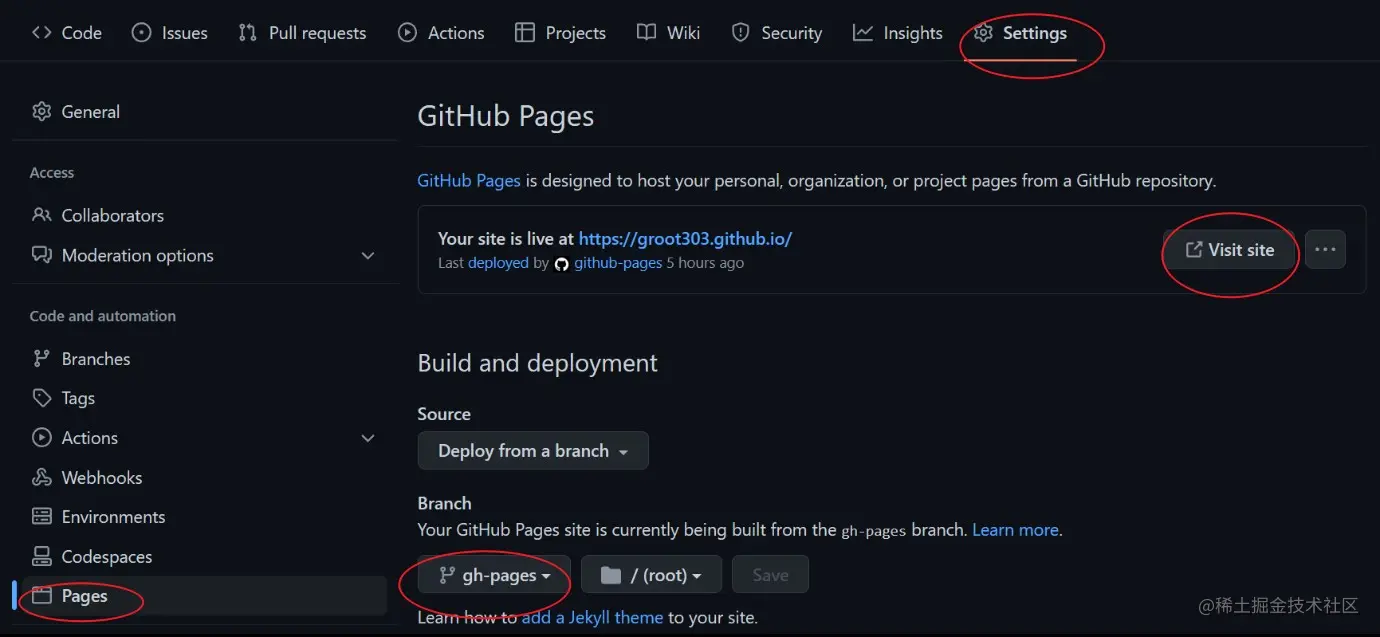Open the Wiki tab
Screen dimensions: 1380x637
point(668,33)
